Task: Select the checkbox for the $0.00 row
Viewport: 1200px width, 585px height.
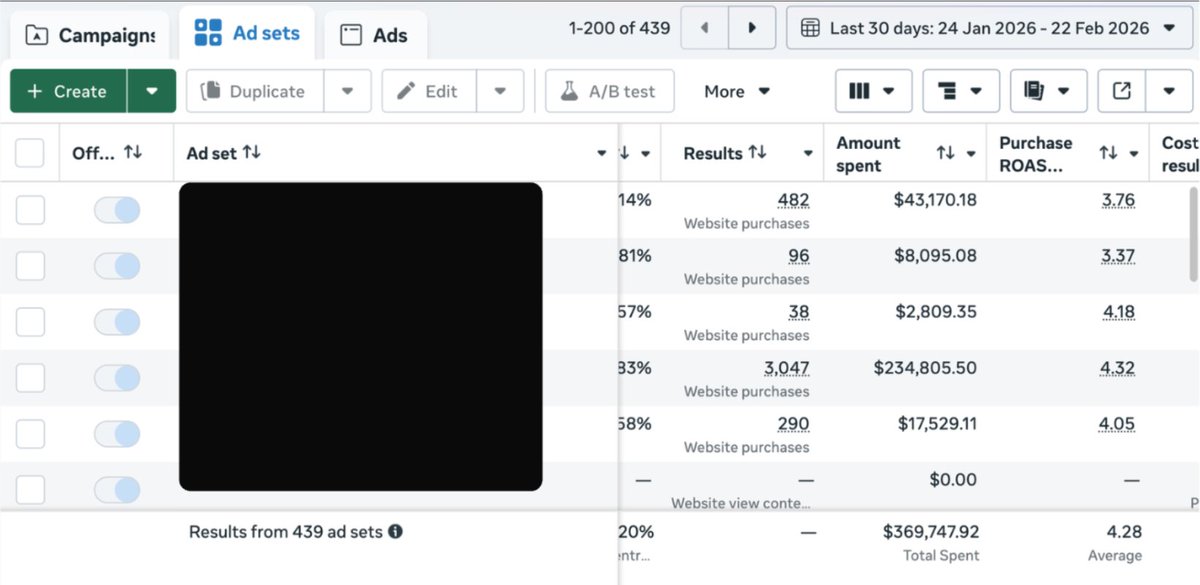Action: click(x=30, y=490)
